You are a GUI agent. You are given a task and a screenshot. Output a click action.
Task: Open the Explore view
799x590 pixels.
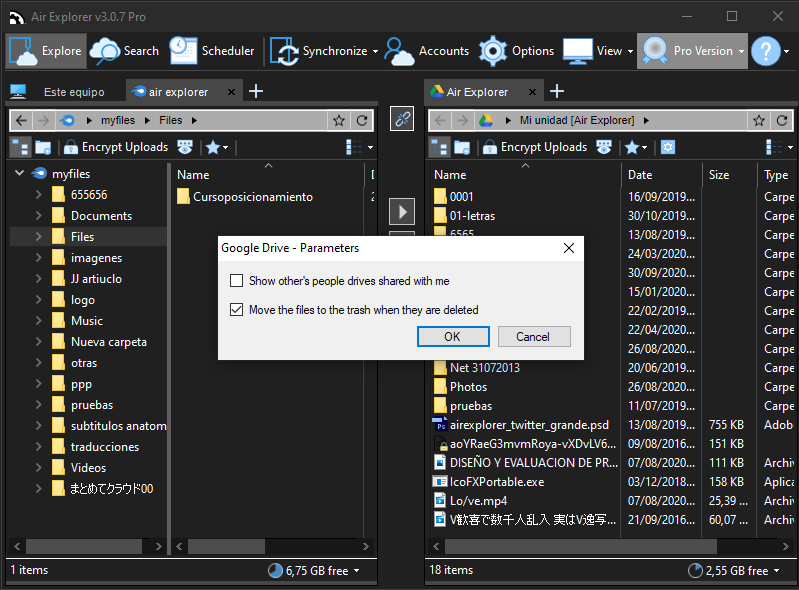pos(46,51)
